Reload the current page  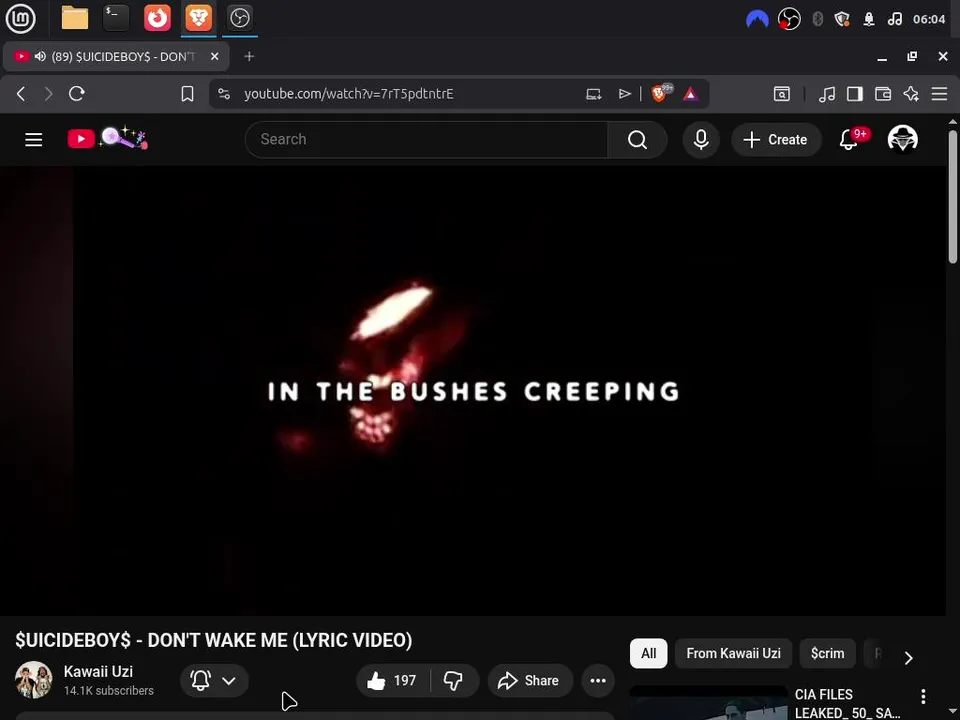coord(77,94)
